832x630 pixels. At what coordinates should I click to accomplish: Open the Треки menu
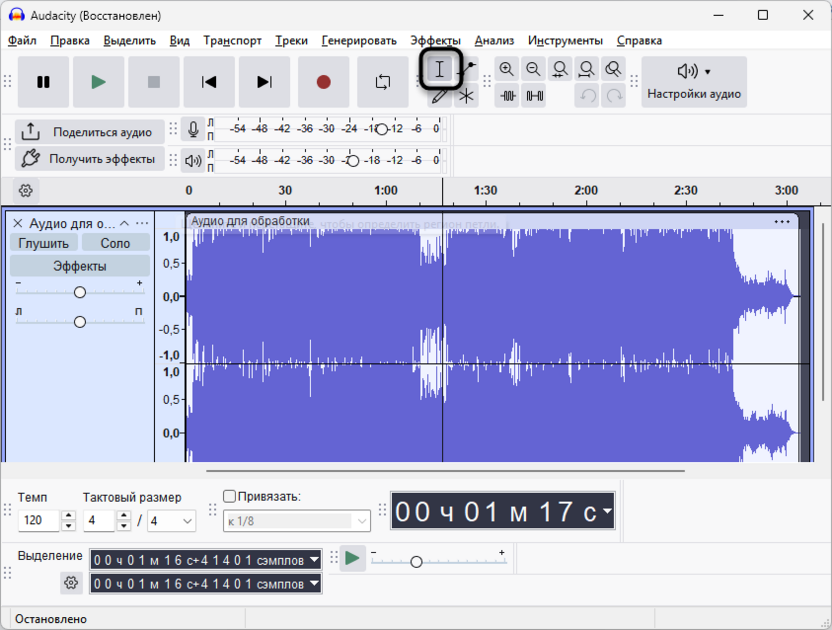pyautogui.click(x=291, y=40)
